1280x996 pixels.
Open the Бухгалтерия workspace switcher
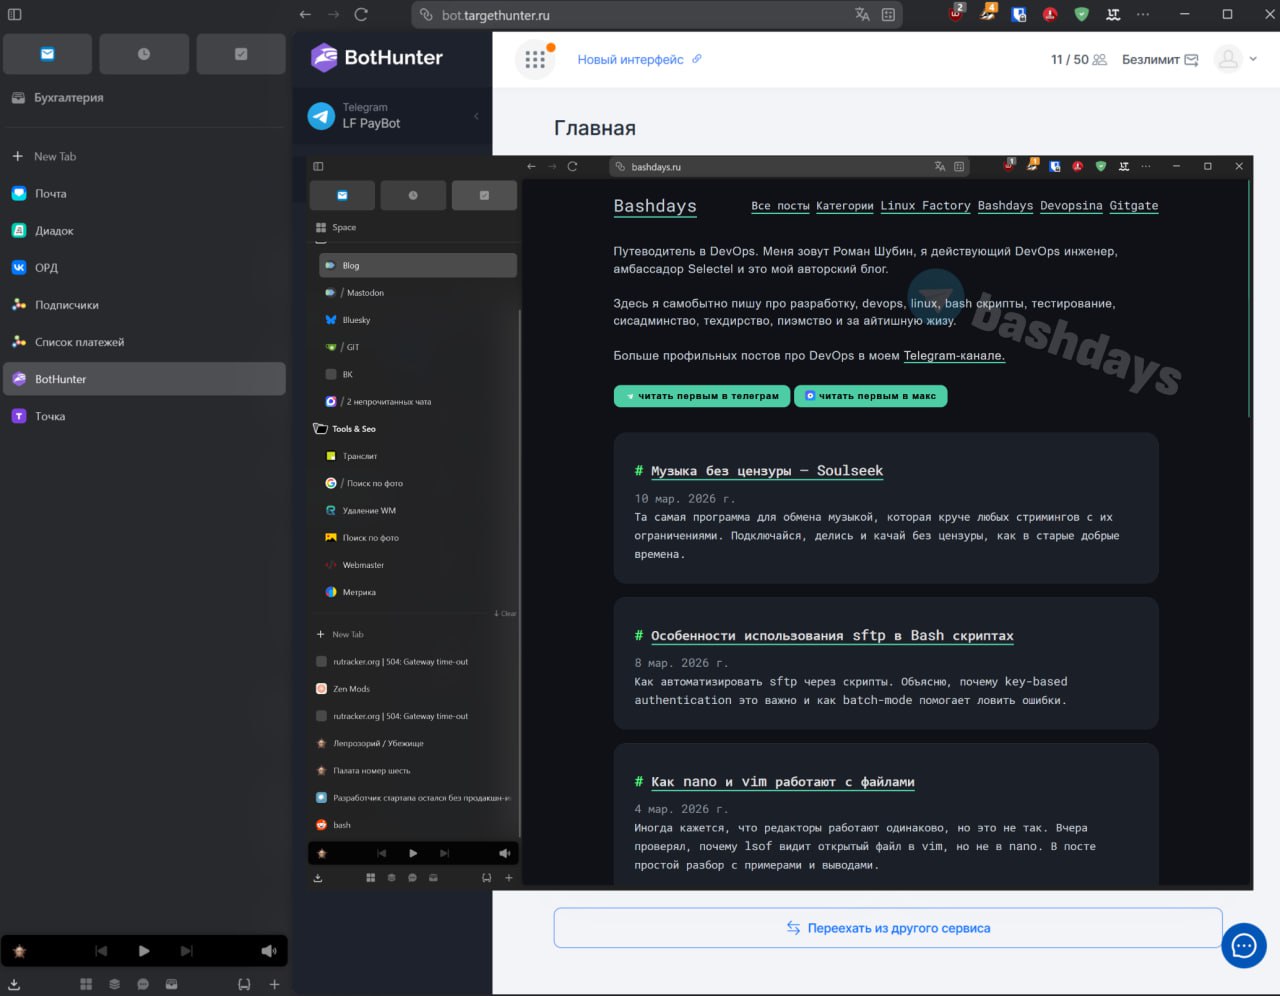[68, 98]
